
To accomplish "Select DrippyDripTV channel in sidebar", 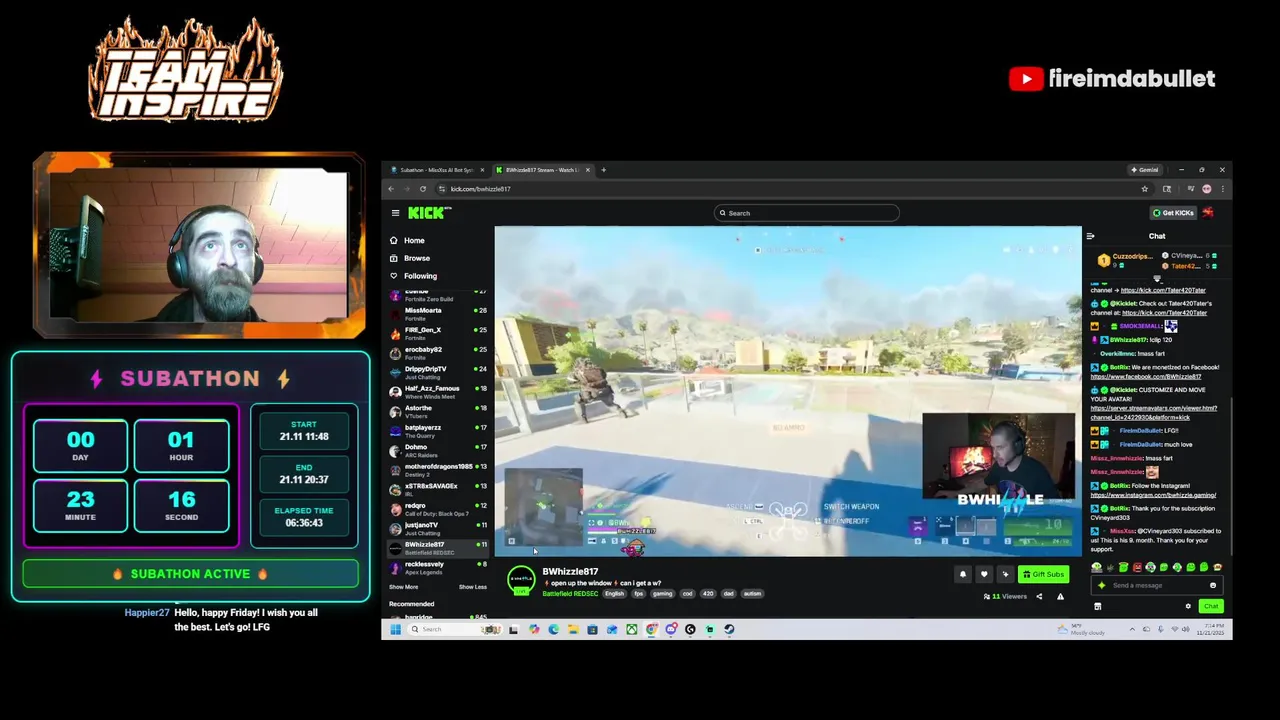I will coord(437,372).
